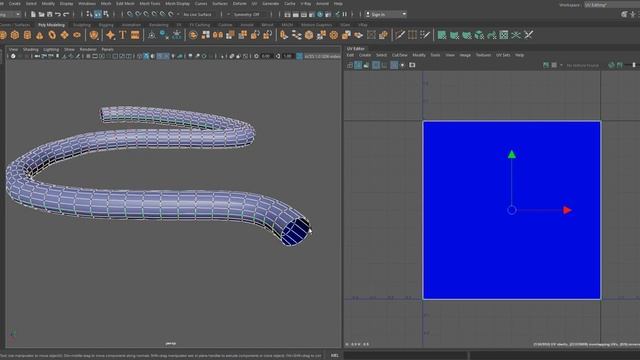Click the Open Scene folder icon

(x=42, y=14)
